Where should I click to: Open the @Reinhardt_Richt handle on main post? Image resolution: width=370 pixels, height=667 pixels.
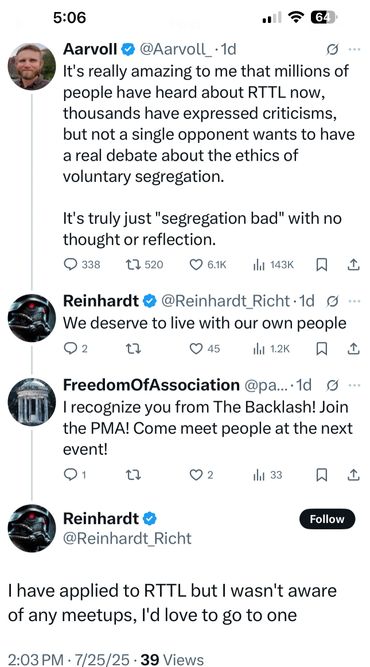(127, 538)
